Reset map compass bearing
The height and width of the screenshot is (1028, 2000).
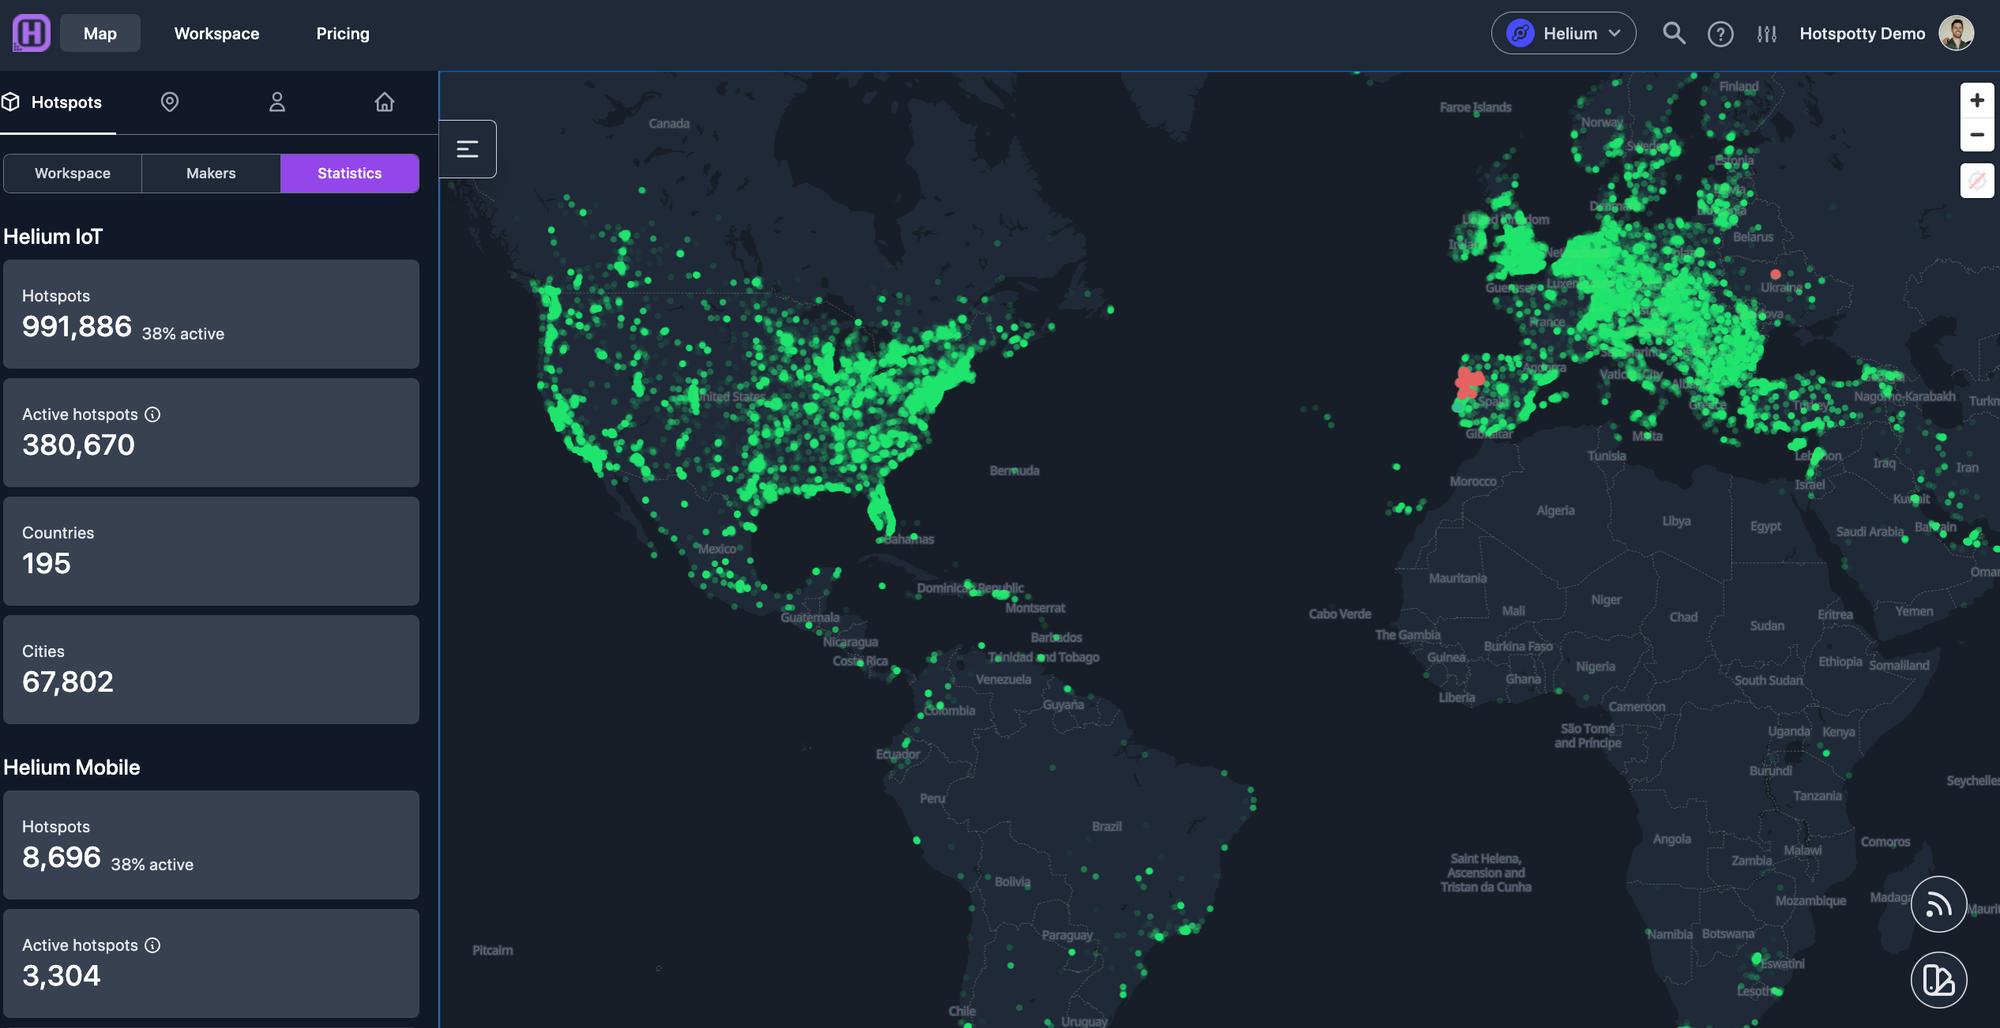(x=1977, y=181)
